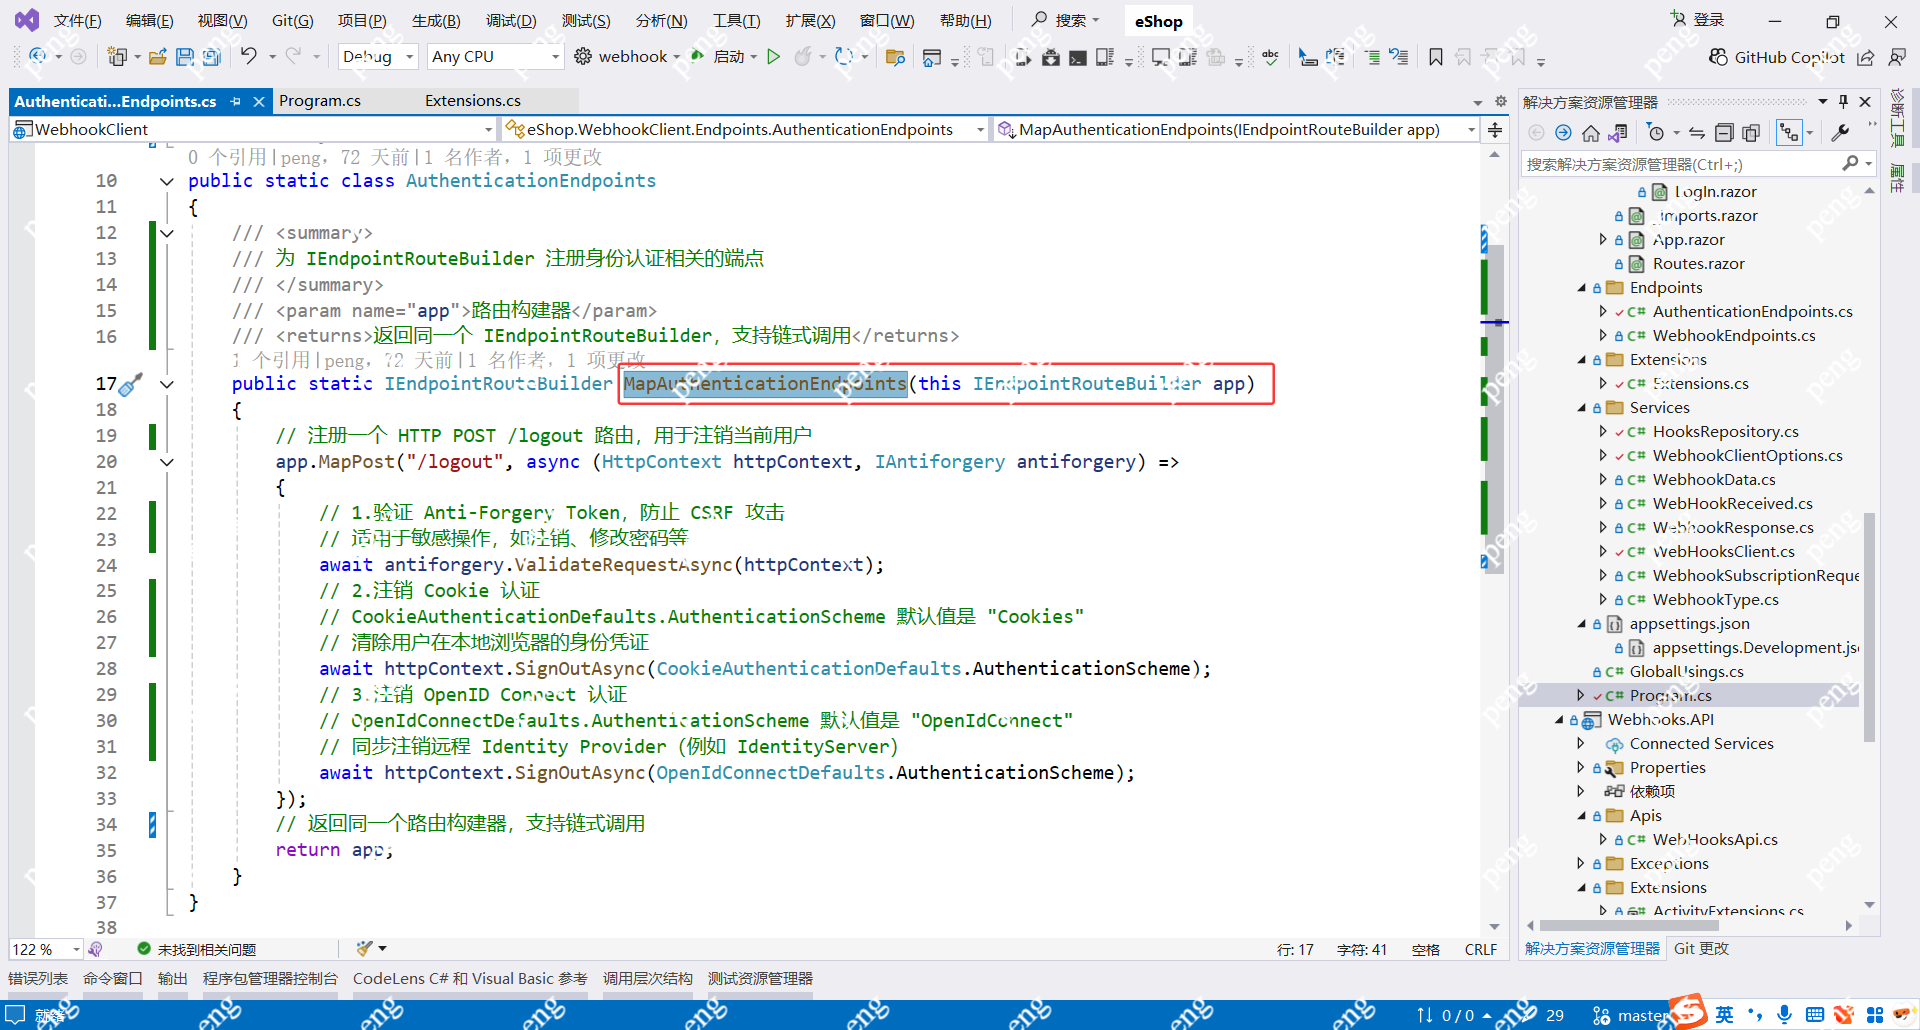Click the Share icon beside GitHub Copilot
Viewport: 1920px width, 1030px height.
pyautogui.click(x=1866, y=57)
